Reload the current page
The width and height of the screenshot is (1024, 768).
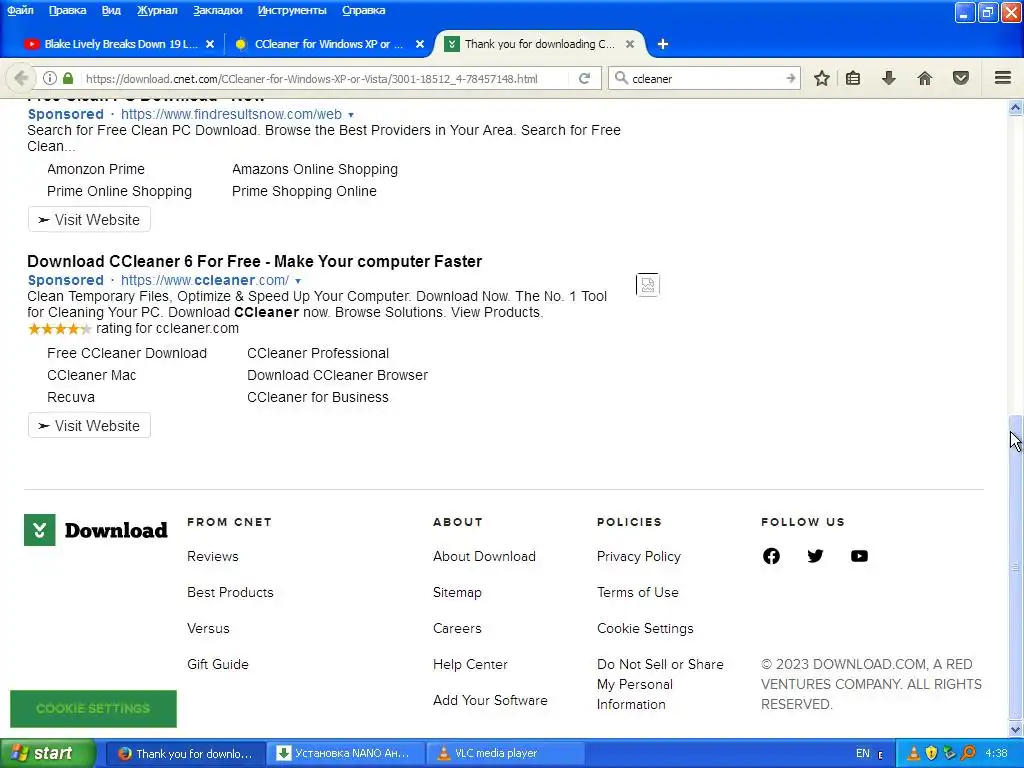[584, 78]
